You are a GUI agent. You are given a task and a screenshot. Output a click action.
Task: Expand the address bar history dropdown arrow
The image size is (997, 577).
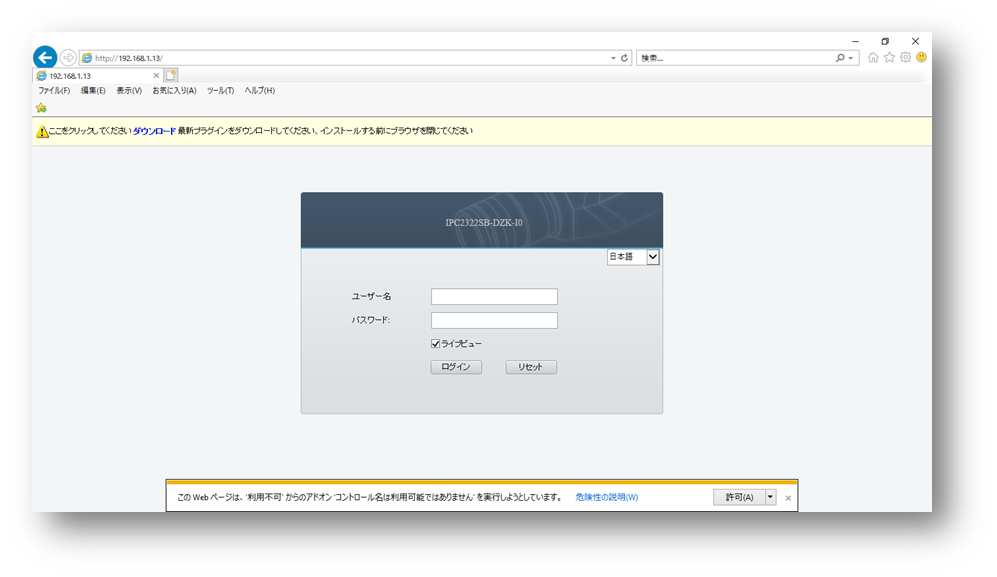[613, 58]
